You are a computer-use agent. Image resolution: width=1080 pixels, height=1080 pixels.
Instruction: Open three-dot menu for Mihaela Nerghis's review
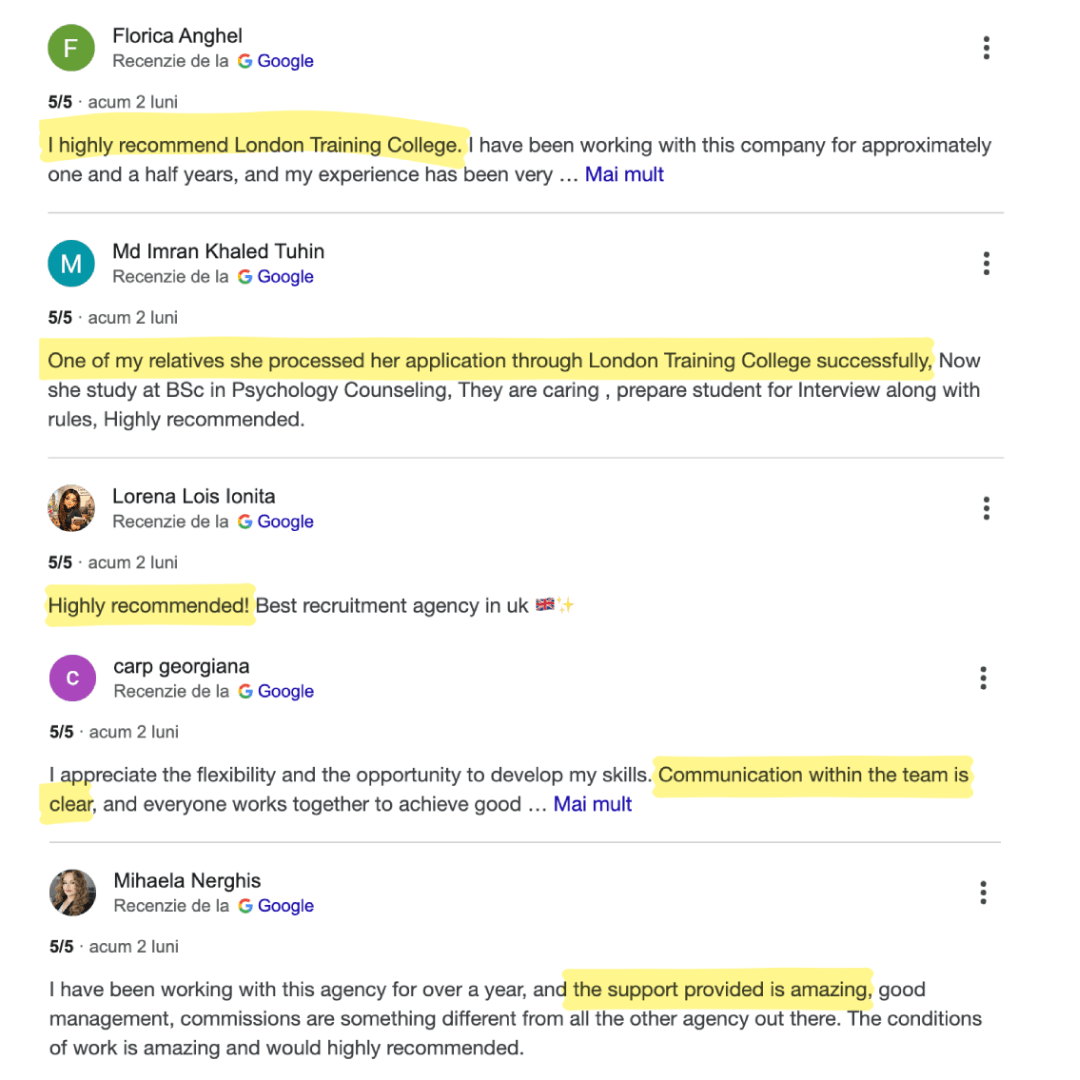coord(983,893)
